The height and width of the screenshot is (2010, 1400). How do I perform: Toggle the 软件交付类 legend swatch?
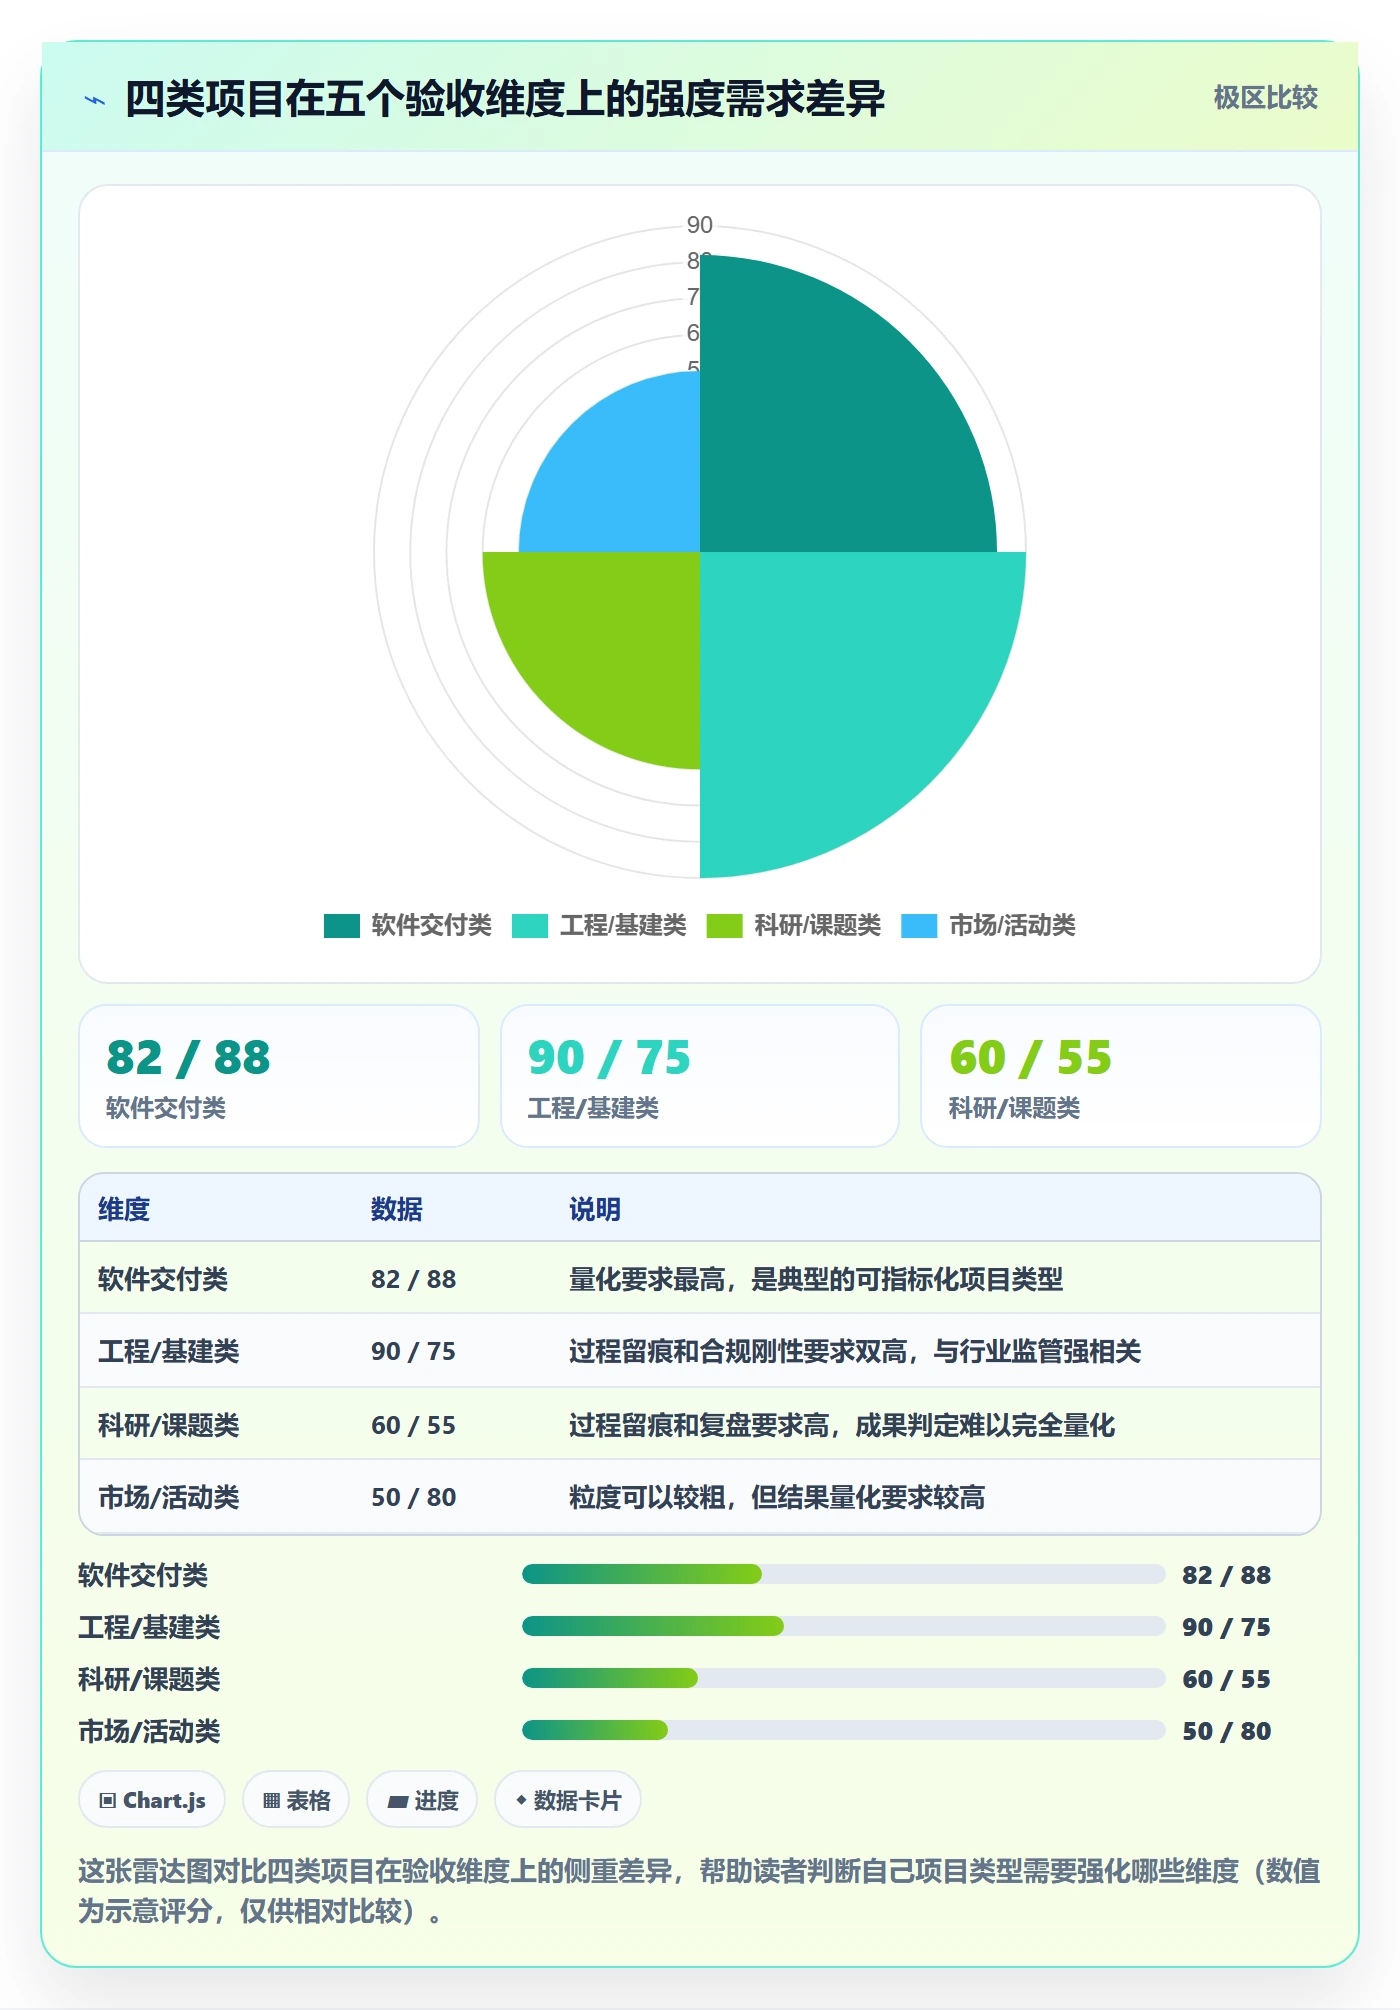341,926
